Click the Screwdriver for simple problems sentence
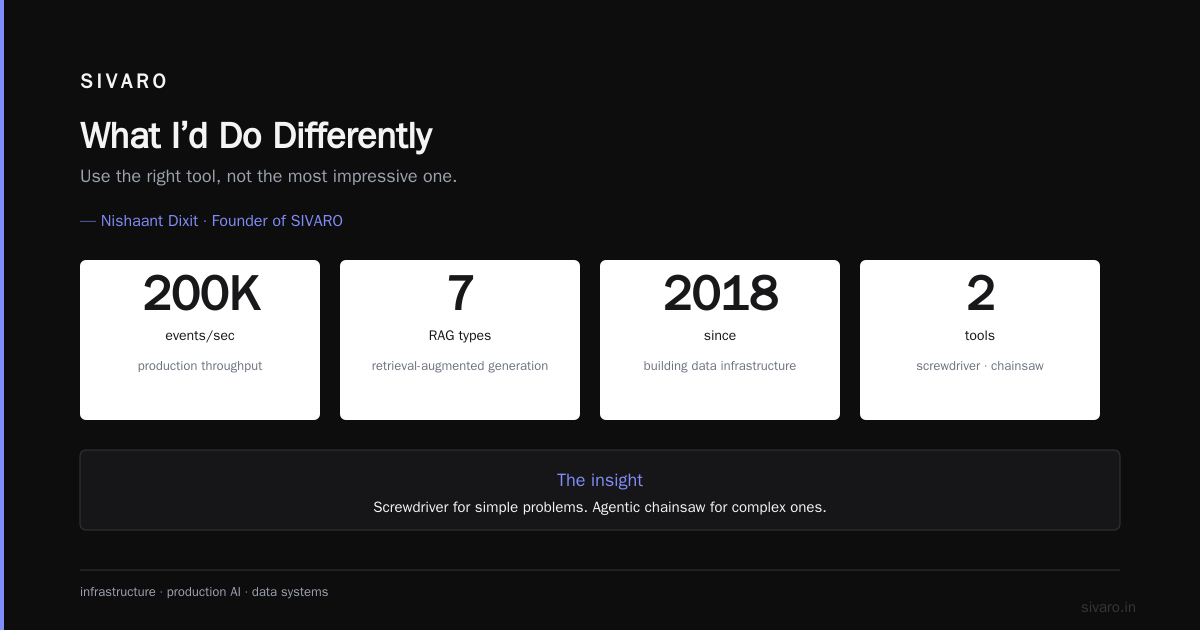 coord(600,507)
